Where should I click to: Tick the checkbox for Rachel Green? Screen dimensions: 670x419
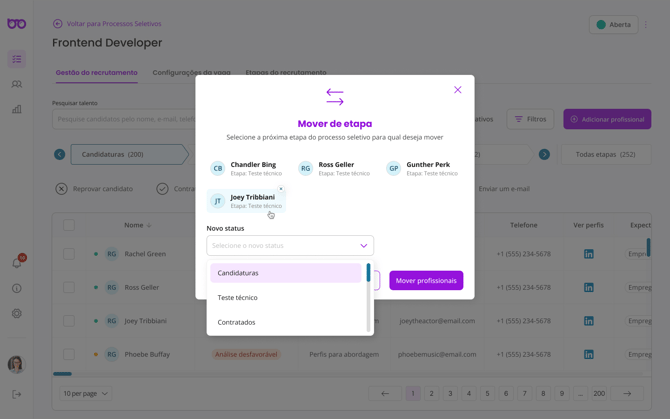[x=69, y=254]
